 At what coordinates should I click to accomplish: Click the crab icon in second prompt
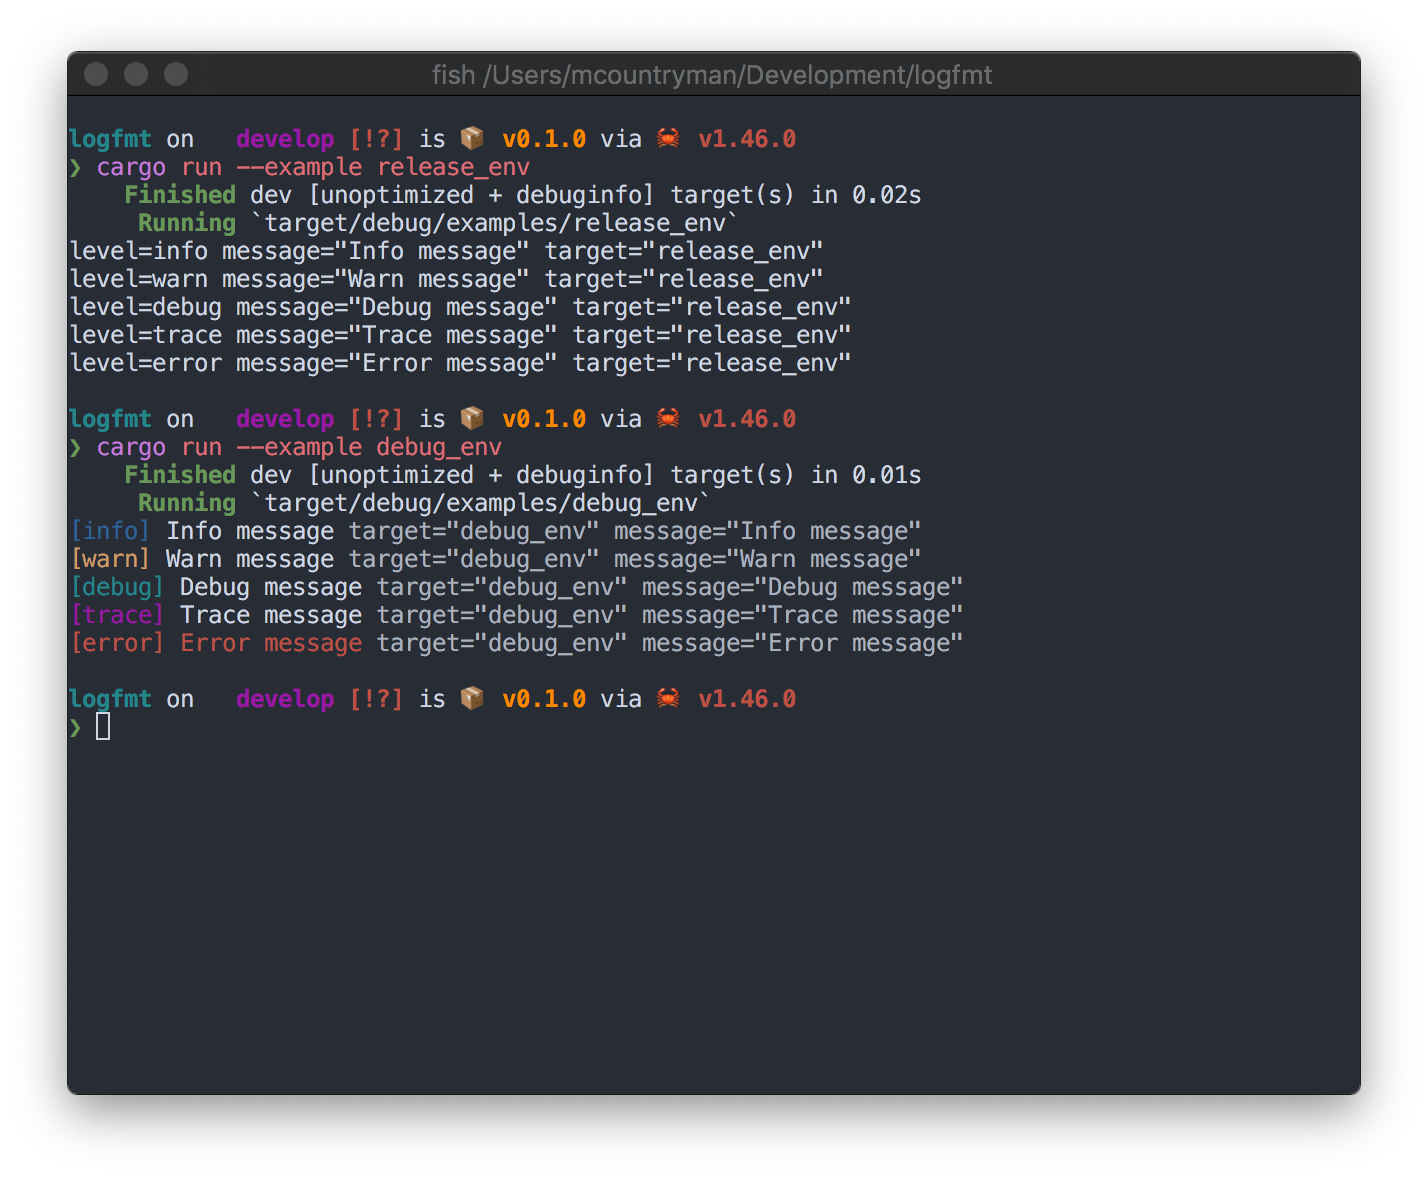668,418
